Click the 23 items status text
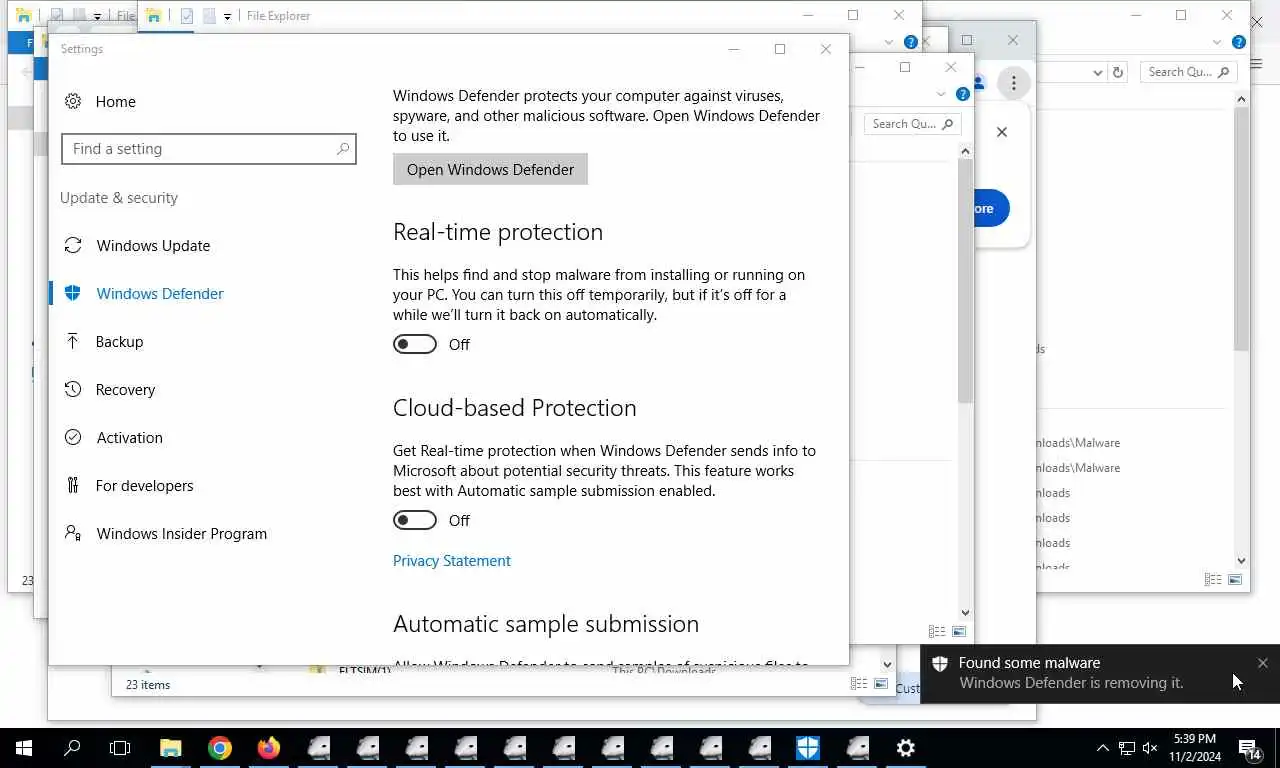This screenshot has width=1280, height=768. click(x=148, y=685)
